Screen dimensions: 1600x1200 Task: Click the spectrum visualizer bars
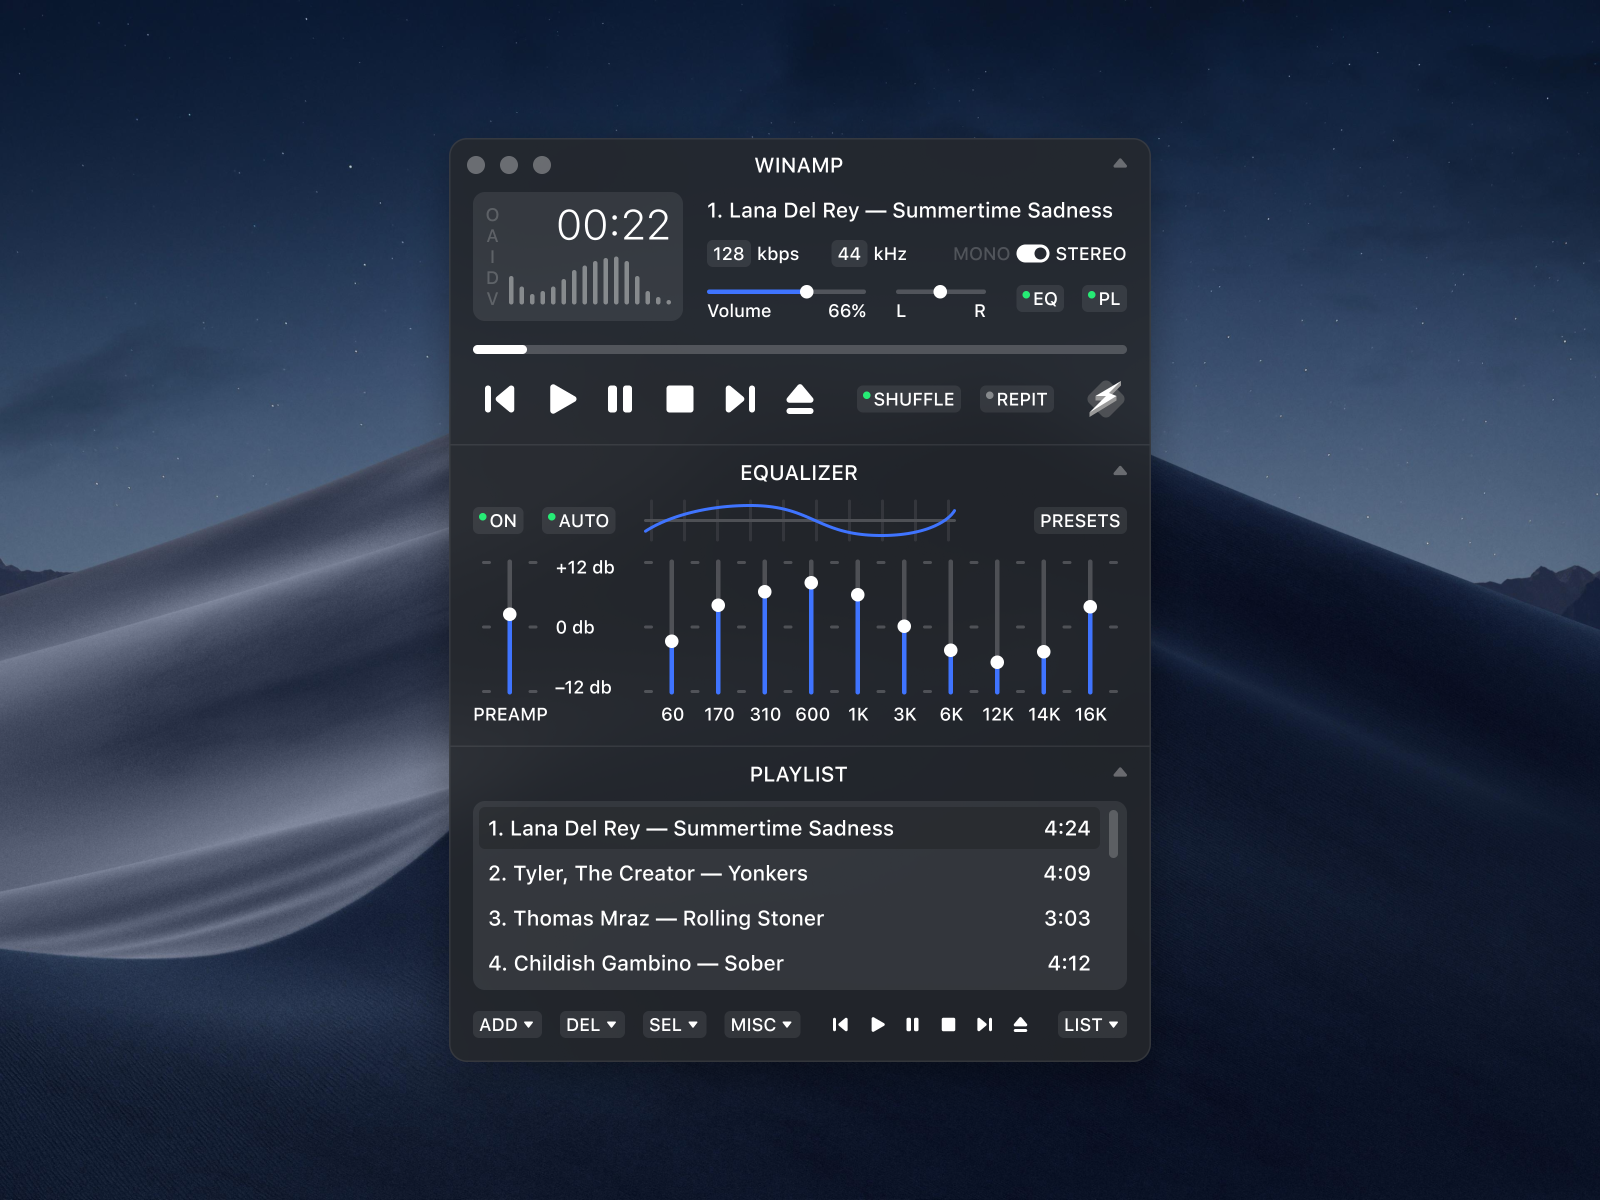click(x=590, y=281)
